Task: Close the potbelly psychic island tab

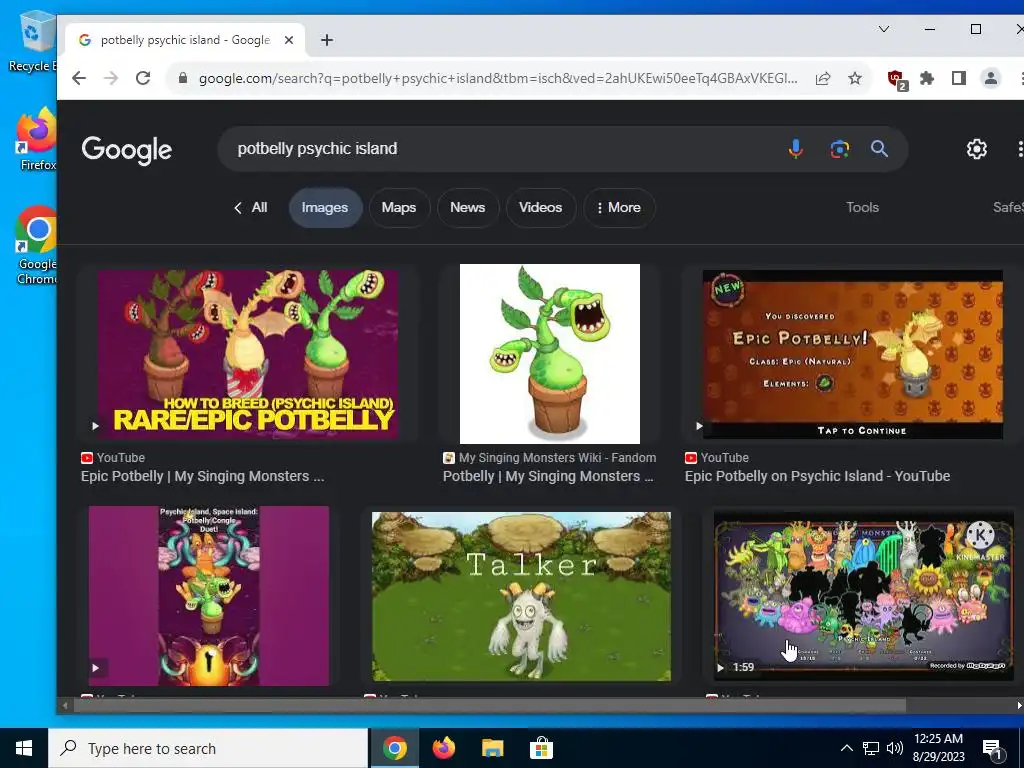Action: [289, 40]
